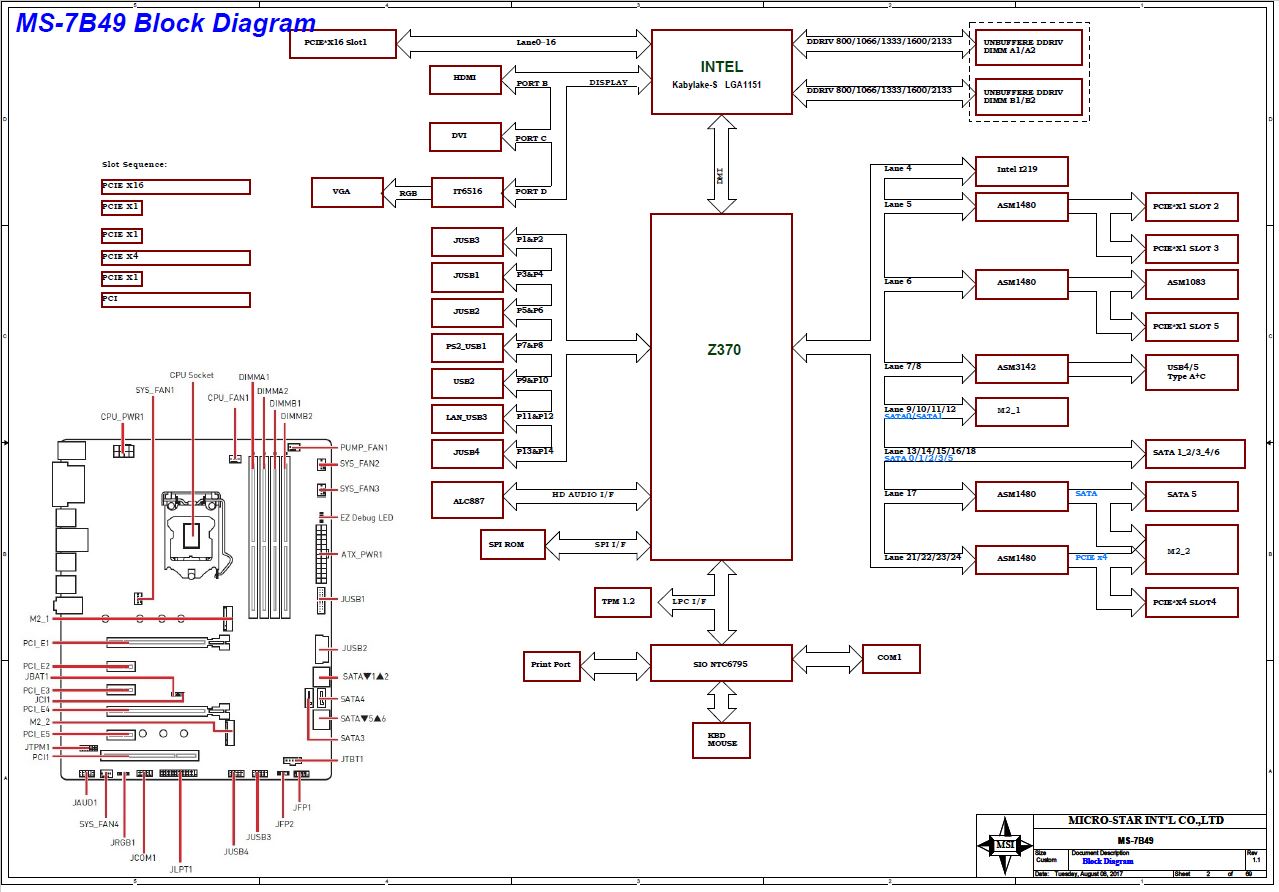This screenshot has height=892, width=1279.
Task: Click the IT6516 converter block
Action: click(467, 192)
